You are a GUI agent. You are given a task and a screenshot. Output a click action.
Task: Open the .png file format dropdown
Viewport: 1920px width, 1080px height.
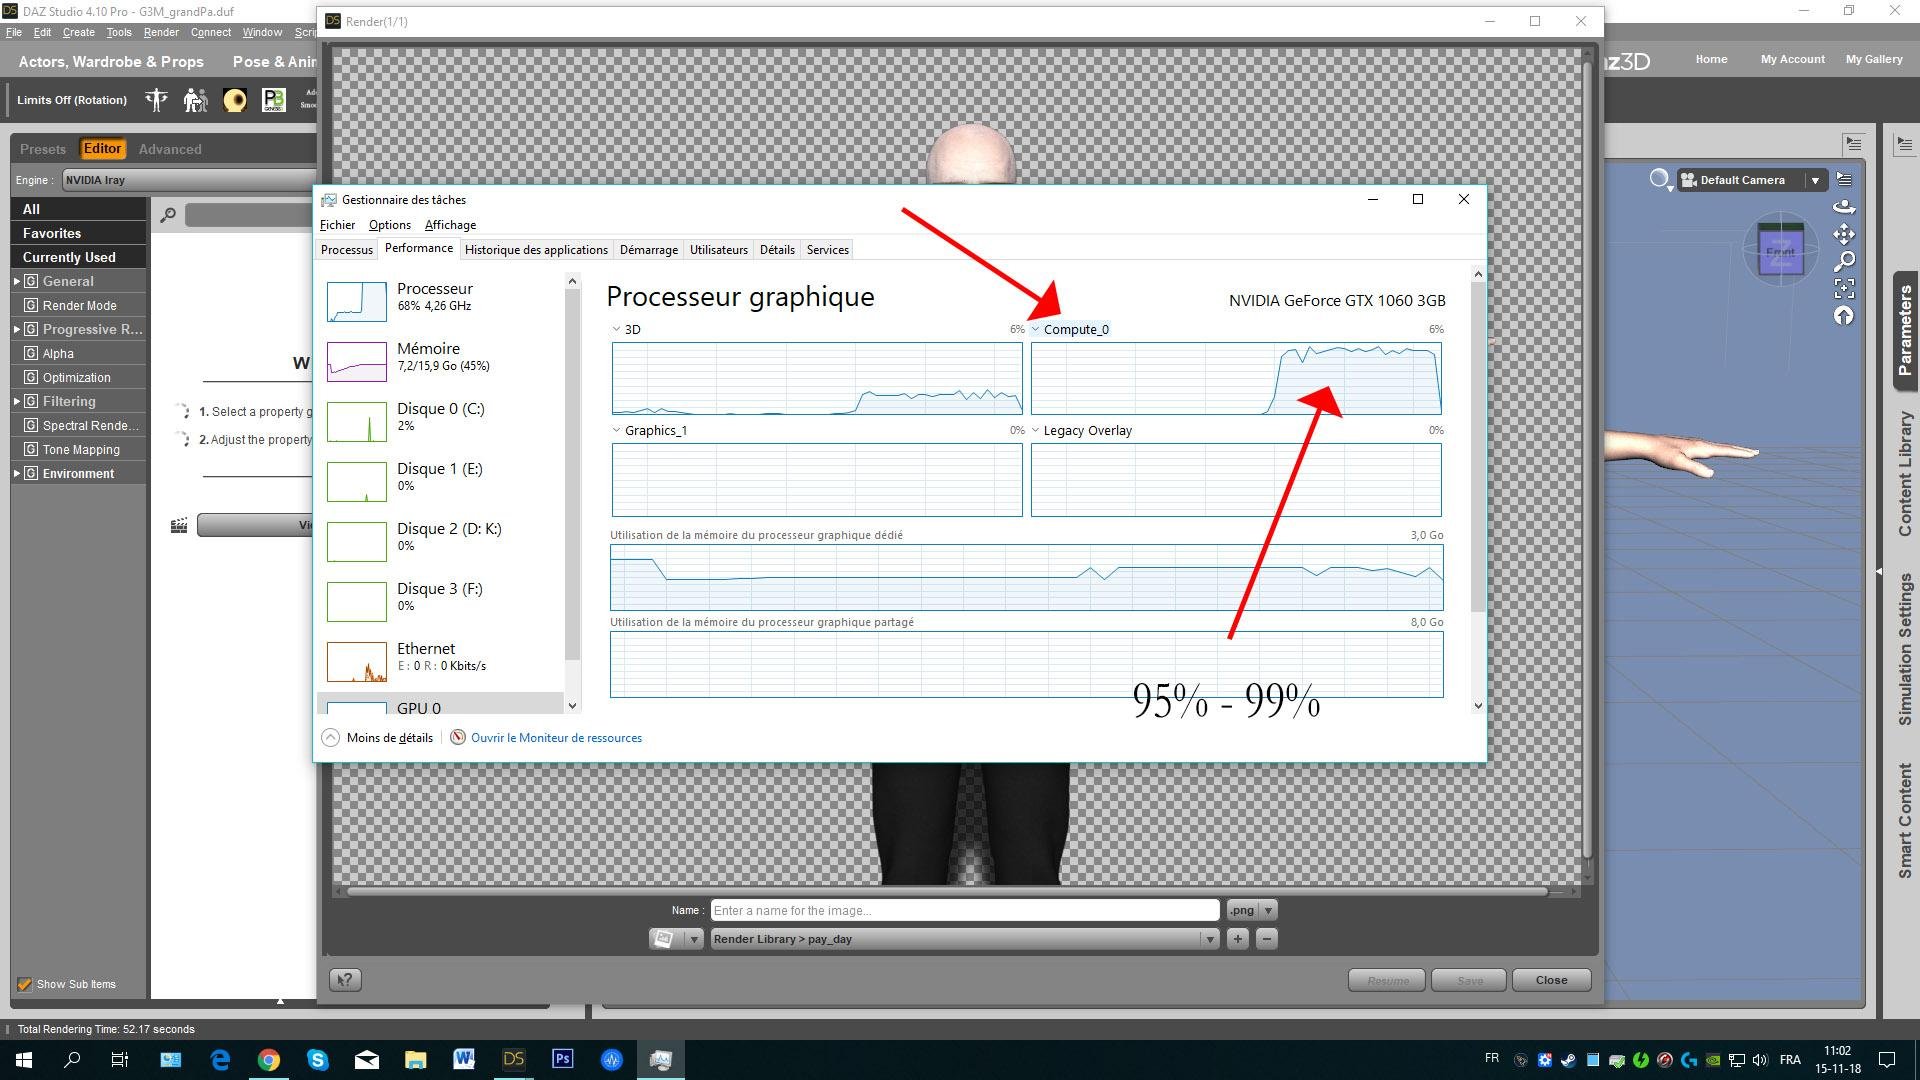(x=1267, y=910)
